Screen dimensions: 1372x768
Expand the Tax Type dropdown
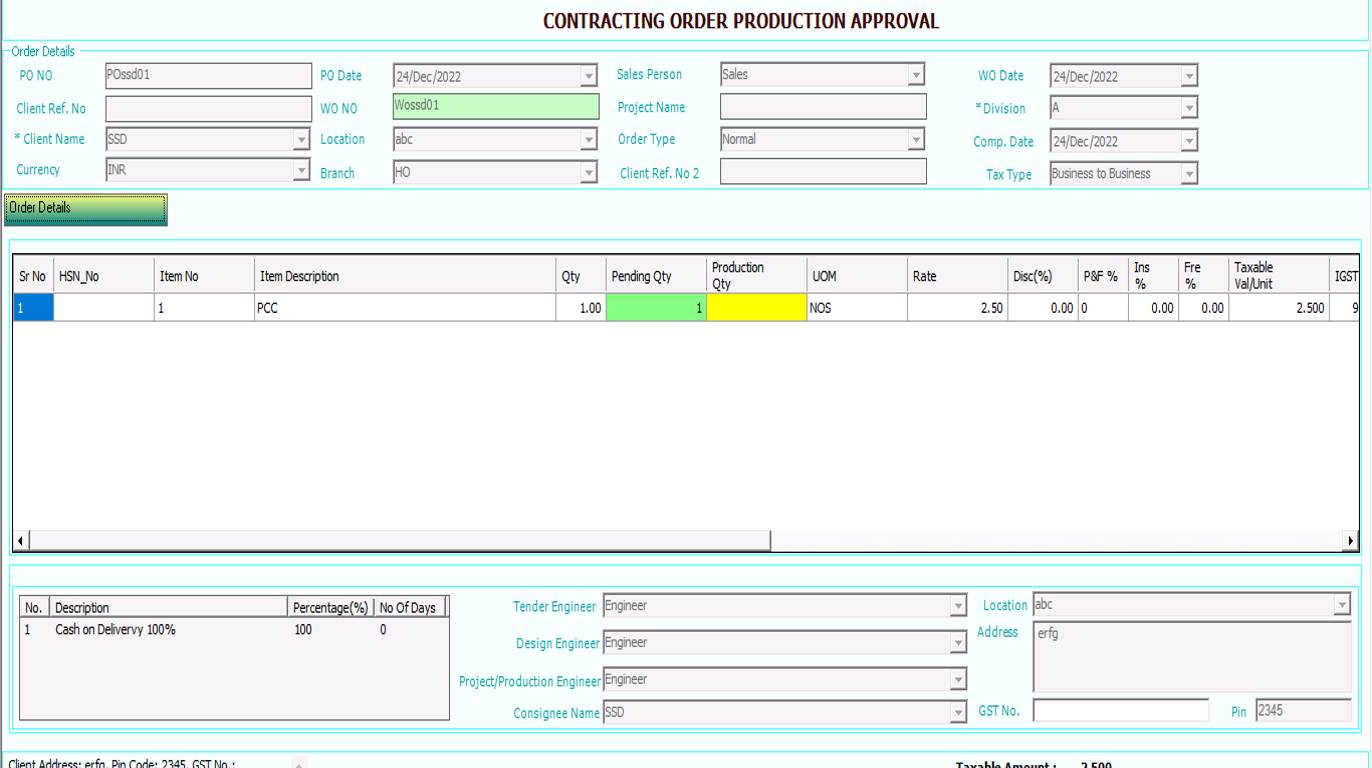1188,173
